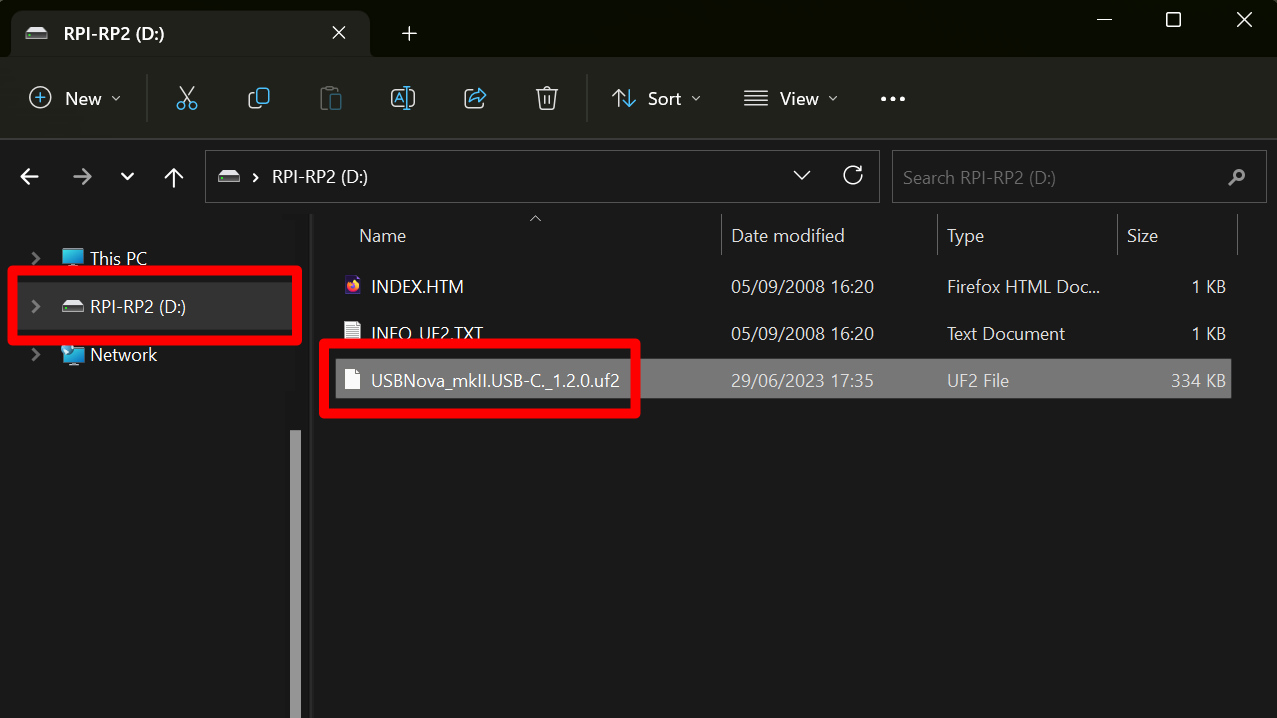Click the Cut scissors icon
The width and height of the screenshot is (1277, 718).
pyautogui.click(x=186, y=98)
